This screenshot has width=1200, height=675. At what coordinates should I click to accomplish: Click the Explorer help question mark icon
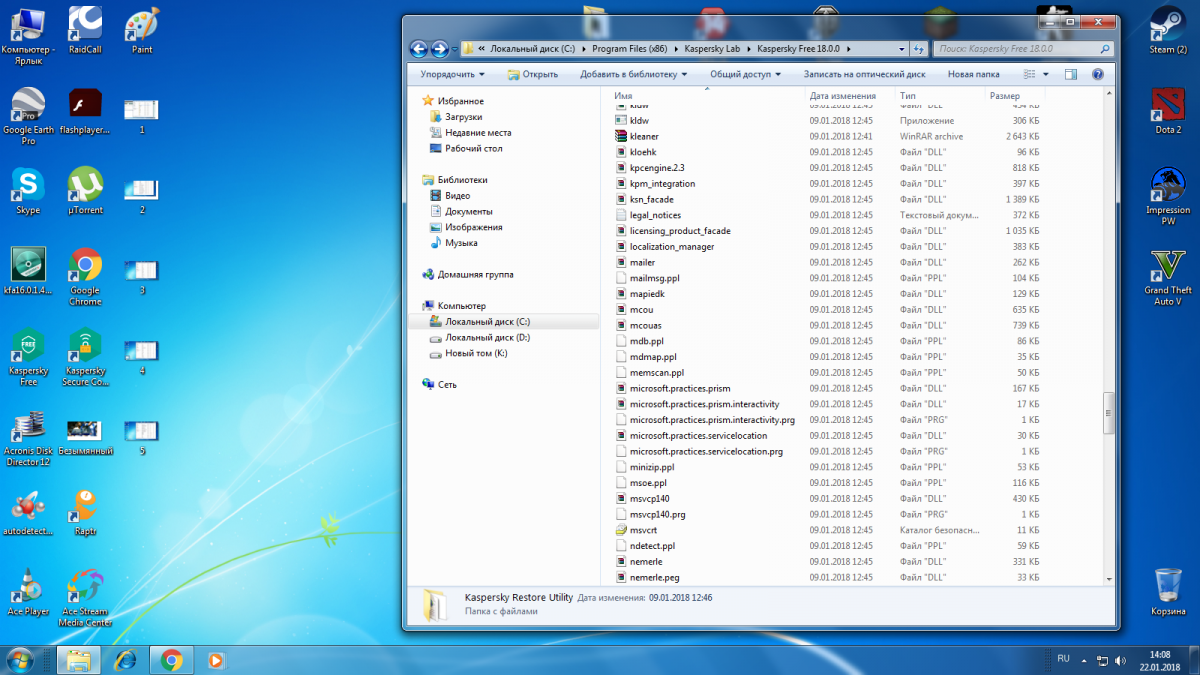pyautogui.click(x=1097, y=74)
